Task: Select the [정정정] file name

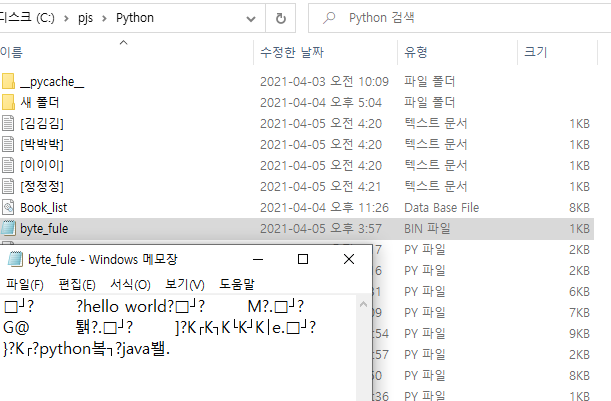Action: click(x=42, y=187)
